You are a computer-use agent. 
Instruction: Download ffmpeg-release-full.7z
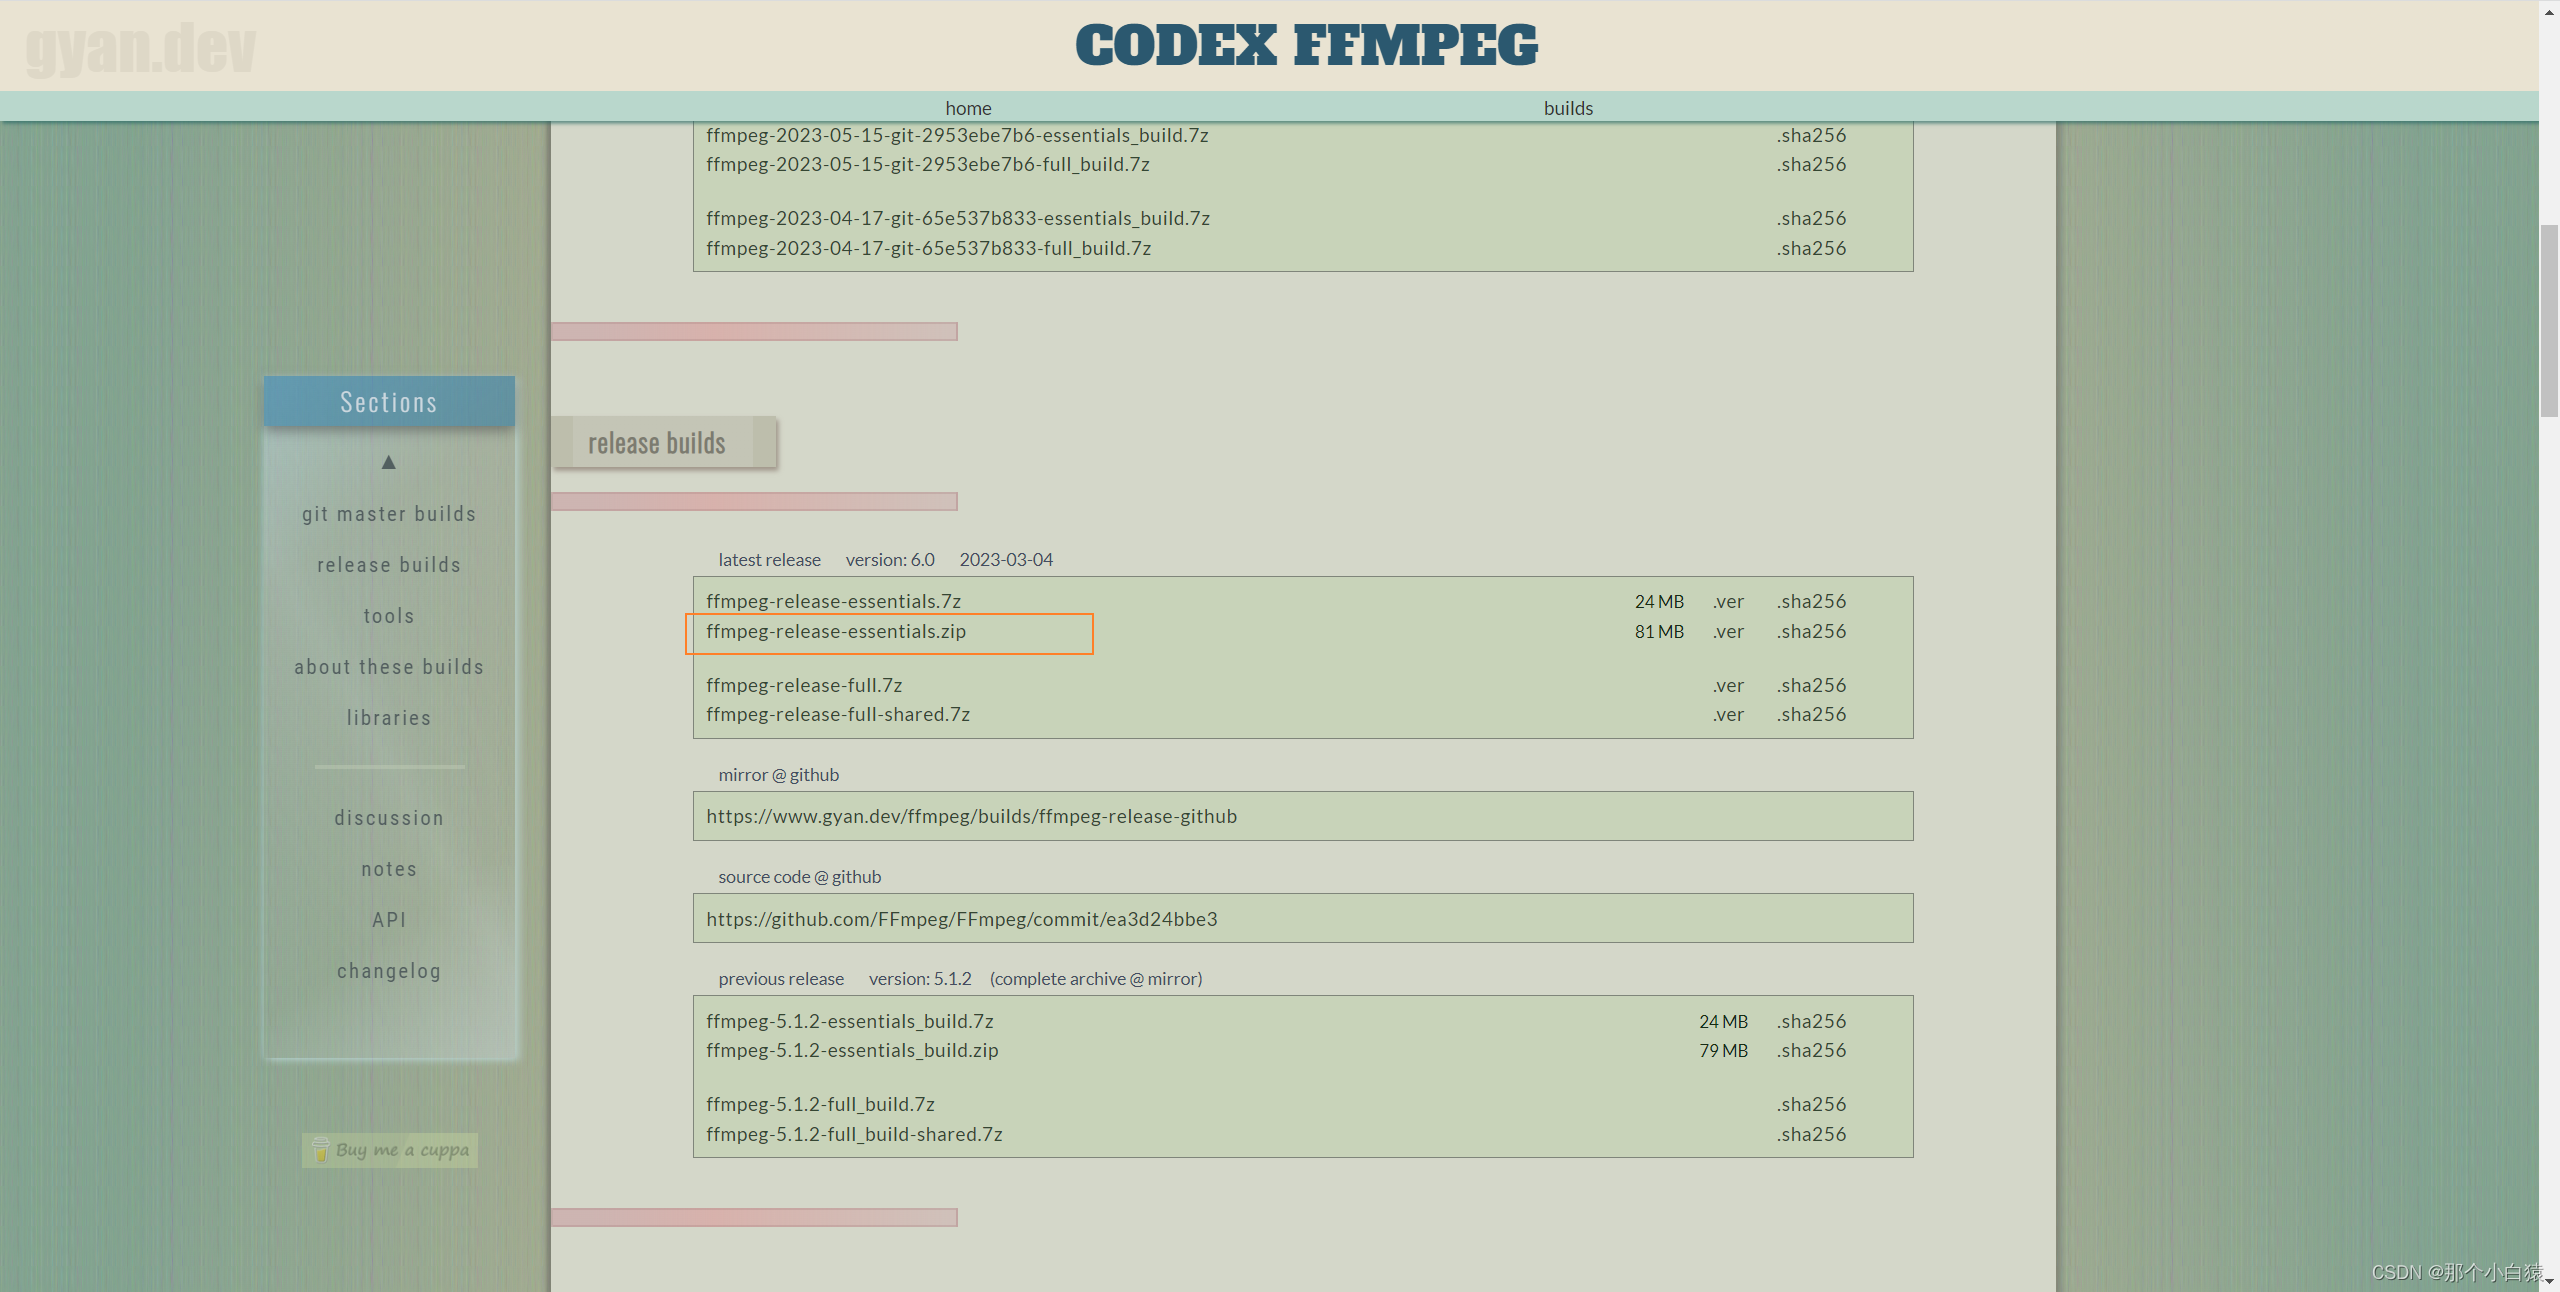coord(804,686)
